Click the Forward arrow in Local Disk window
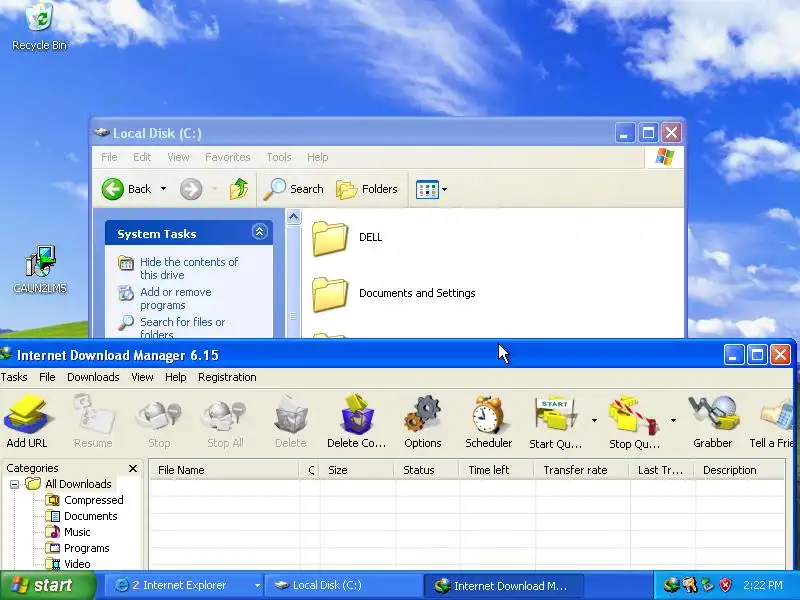Screen dimensions: 800x600 [x=191, y=189]
